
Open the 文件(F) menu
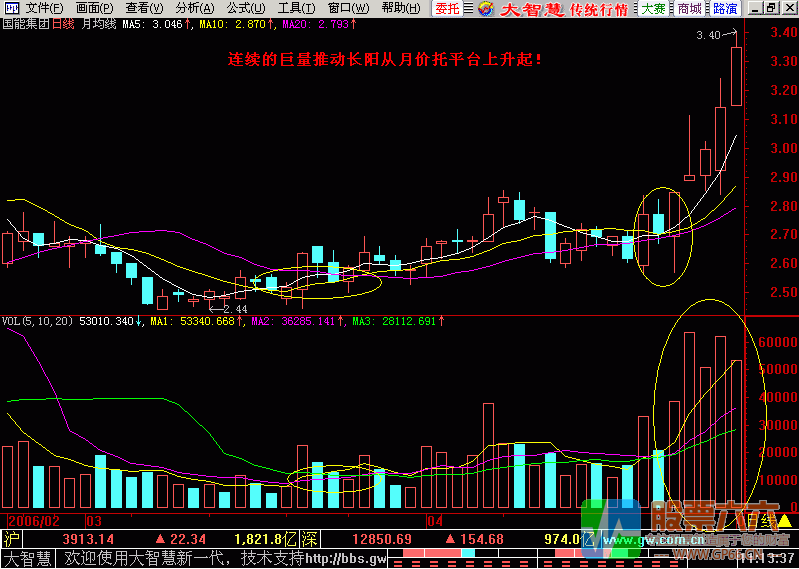(45, 8)
